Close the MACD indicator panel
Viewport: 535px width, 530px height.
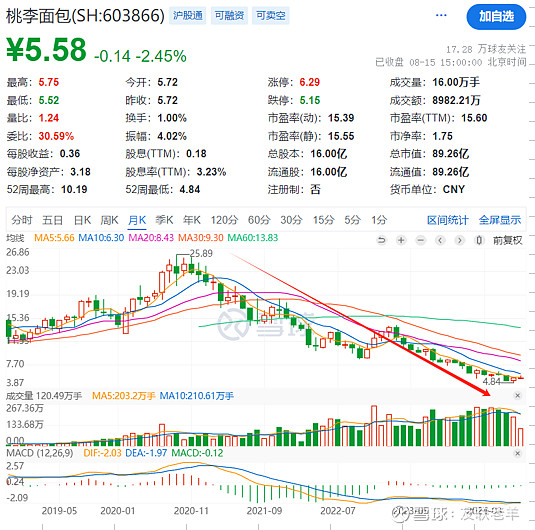pos(517,453)
